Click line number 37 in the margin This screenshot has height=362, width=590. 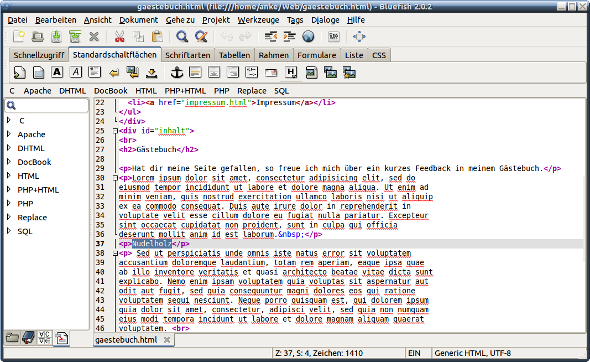tap(100, 243)
